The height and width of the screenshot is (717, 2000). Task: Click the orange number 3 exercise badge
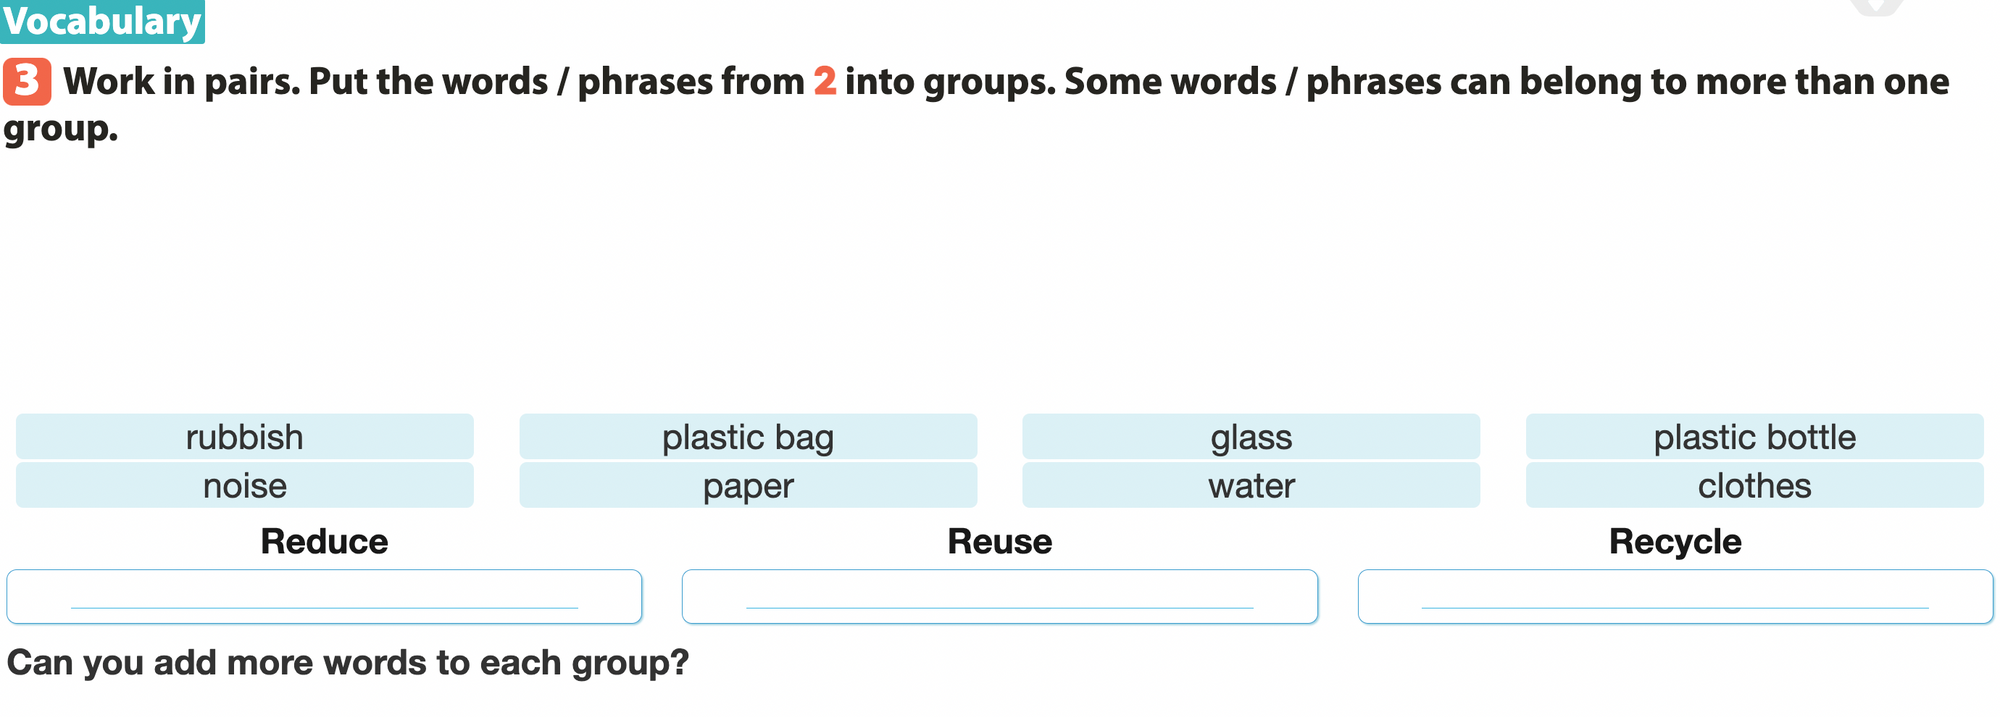point(27,82)
